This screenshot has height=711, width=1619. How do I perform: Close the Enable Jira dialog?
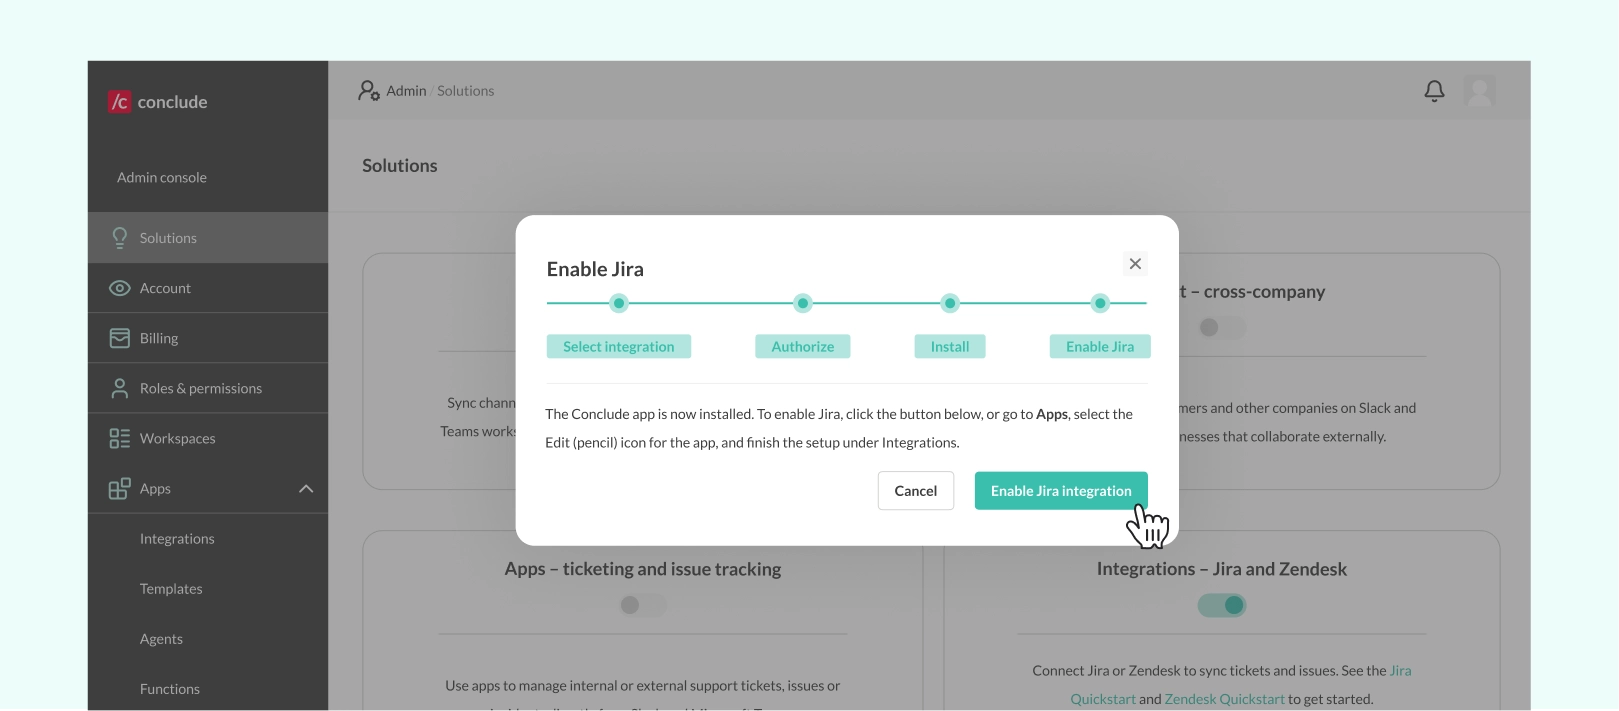[1135, 264]
